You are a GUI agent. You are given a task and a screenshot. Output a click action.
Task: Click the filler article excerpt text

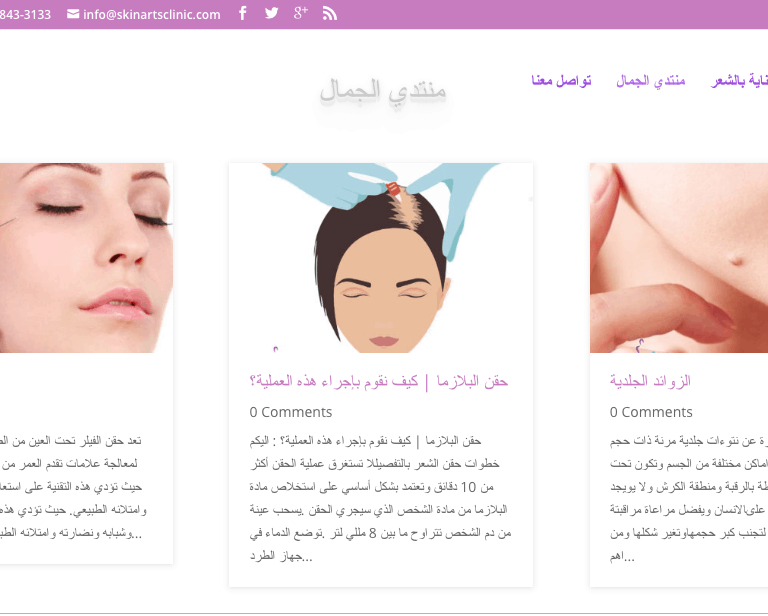pos(71,487)
